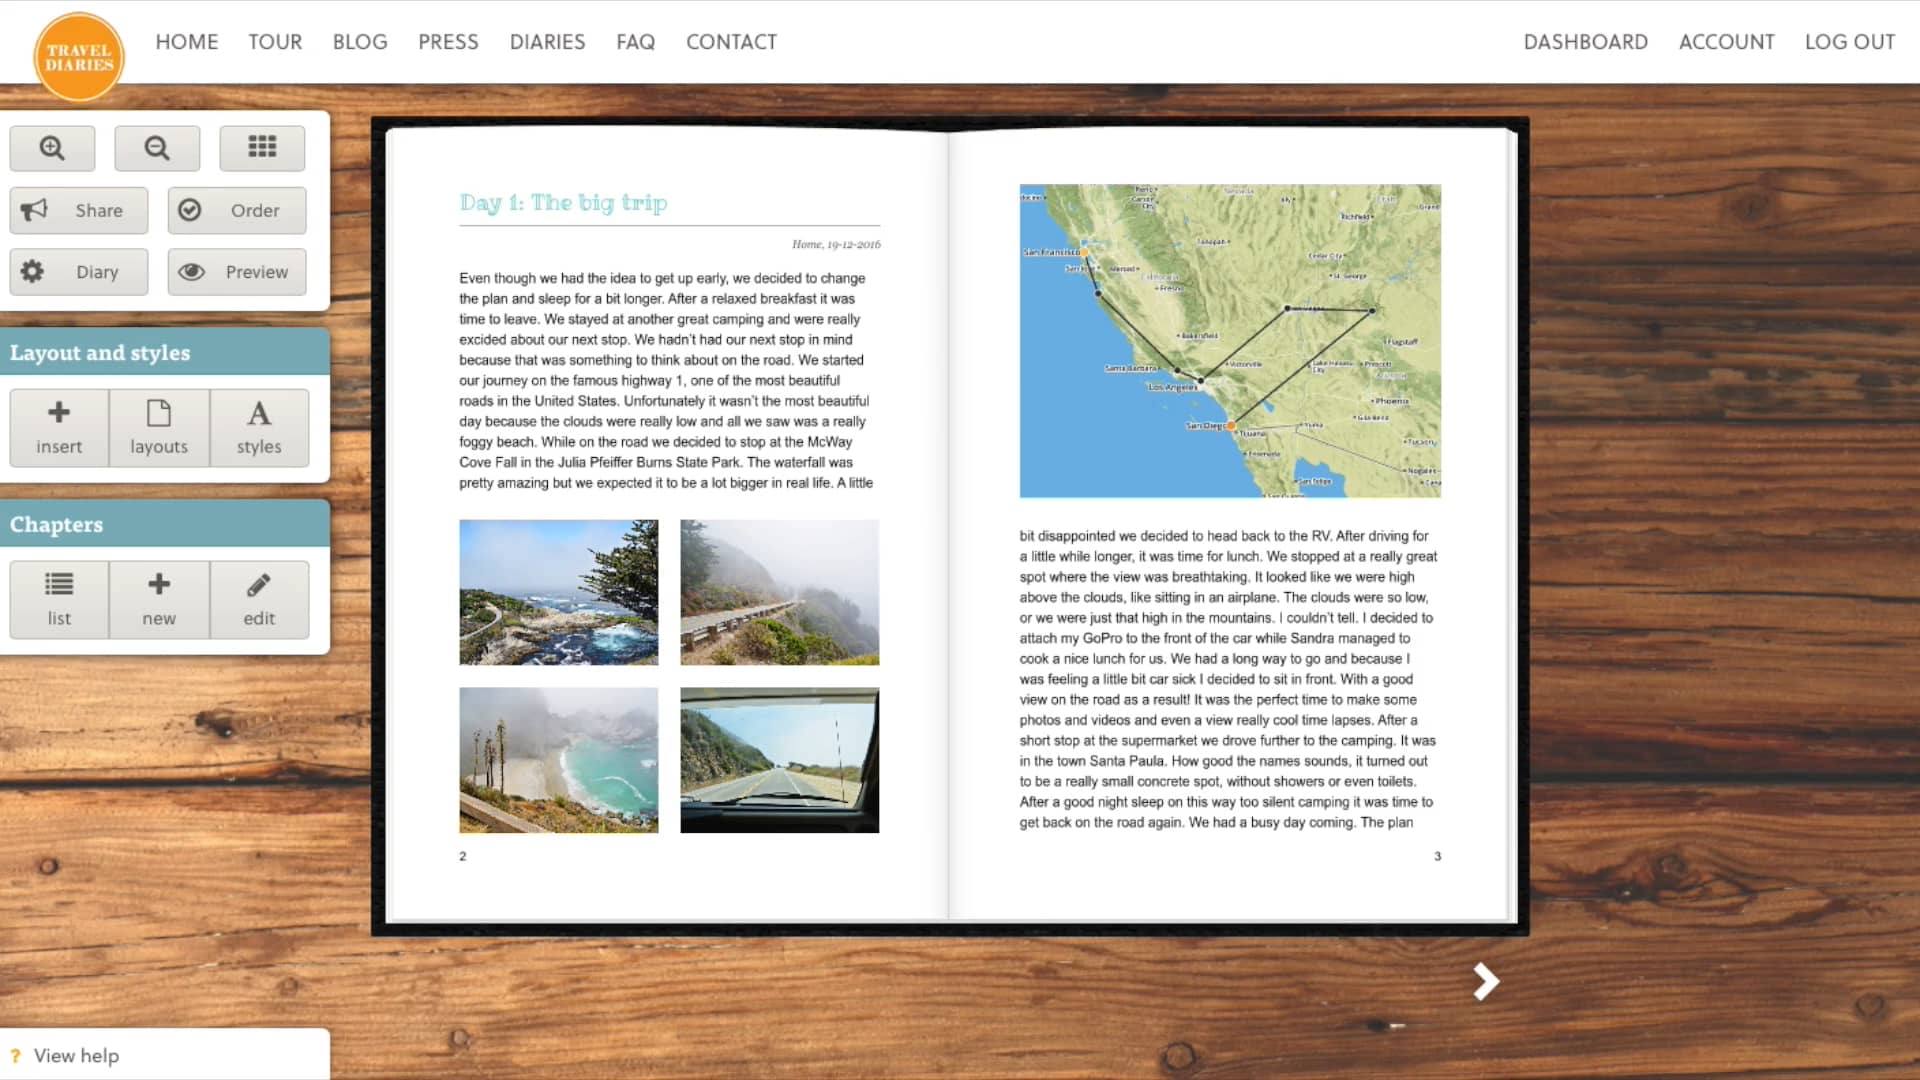Screen dimensions: 1920x1080
Task: Select the zoom in magnifier tool
Action: tap(52, 148)
